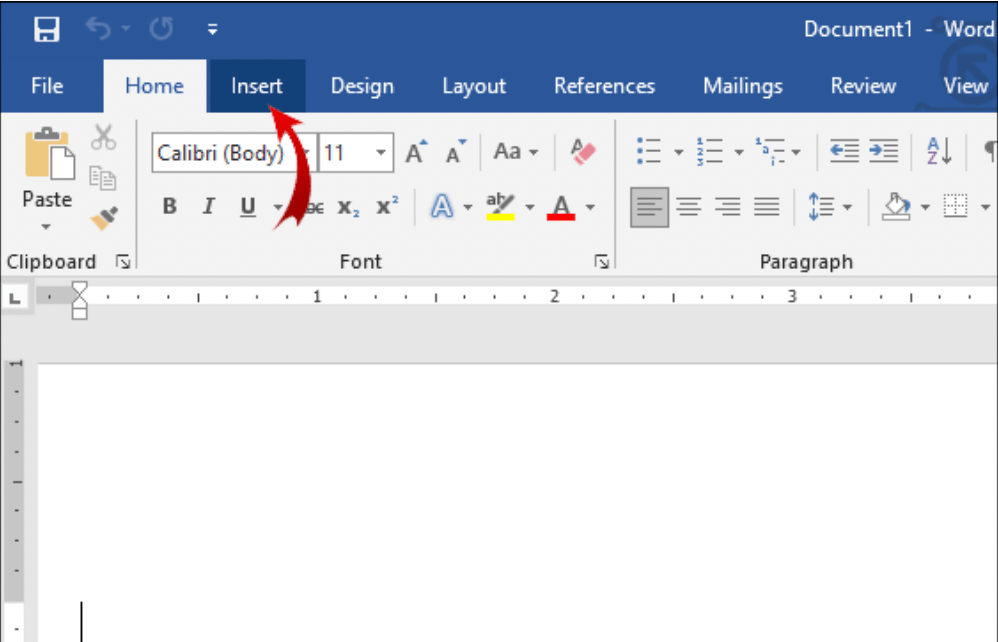Toggle Italic formatting
Viewport: 998px width, 642px height.
(208, 207)
